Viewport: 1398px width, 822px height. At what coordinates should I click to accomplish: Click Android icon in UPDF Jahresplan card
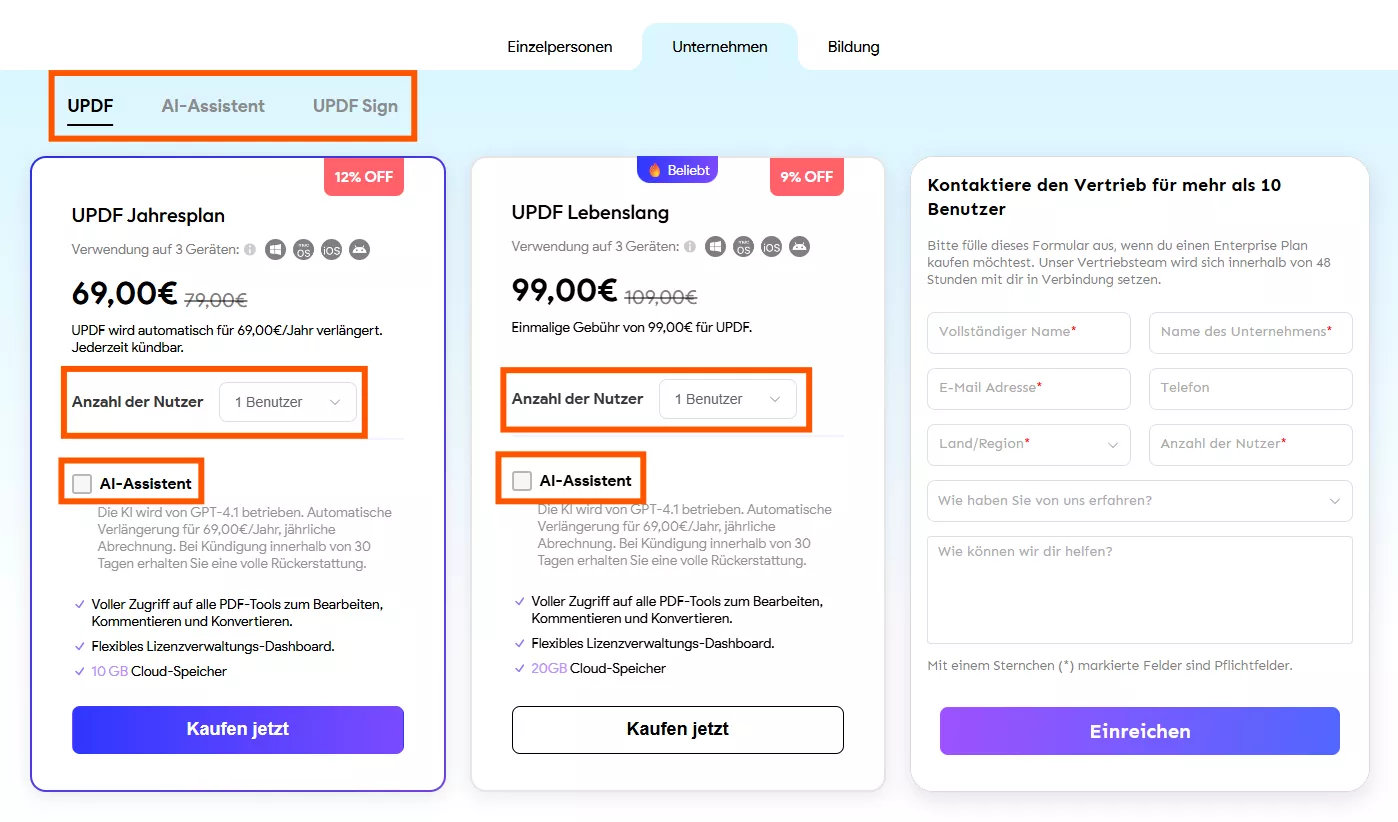[x=359, y=249]
